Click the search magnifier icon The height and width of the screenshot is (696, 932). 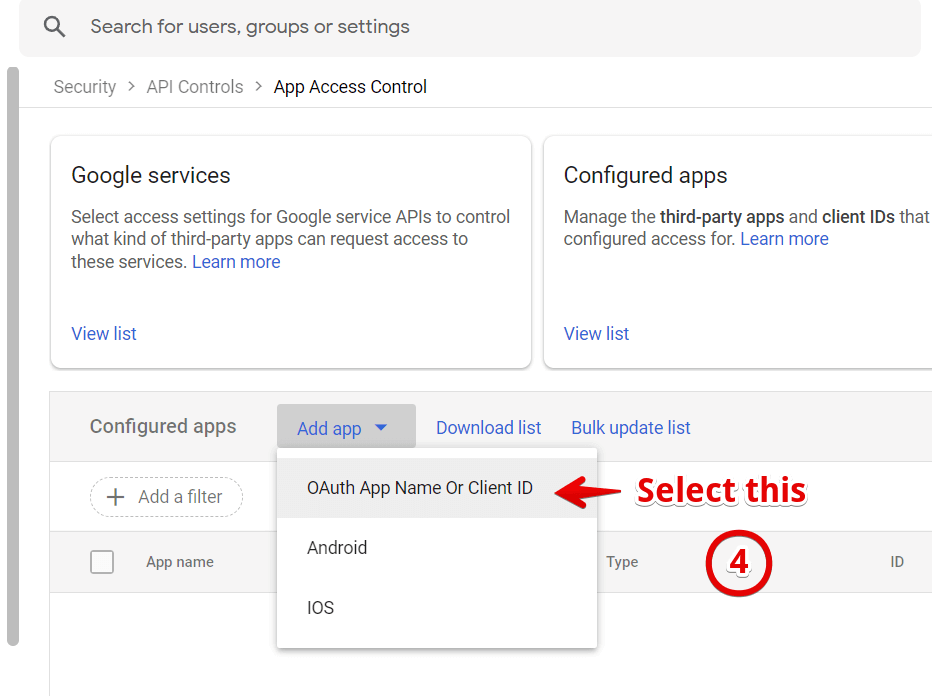tap(54, 27)
